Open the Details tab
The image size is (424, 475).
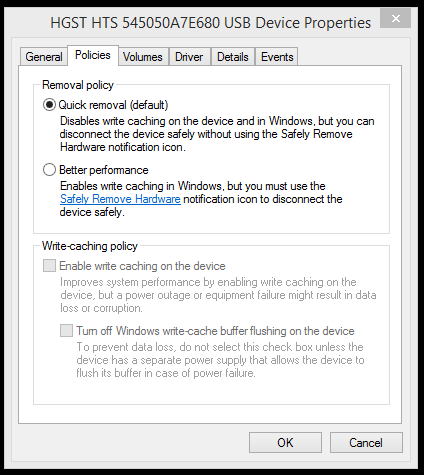pyautogui.click(x=233, y=57)
